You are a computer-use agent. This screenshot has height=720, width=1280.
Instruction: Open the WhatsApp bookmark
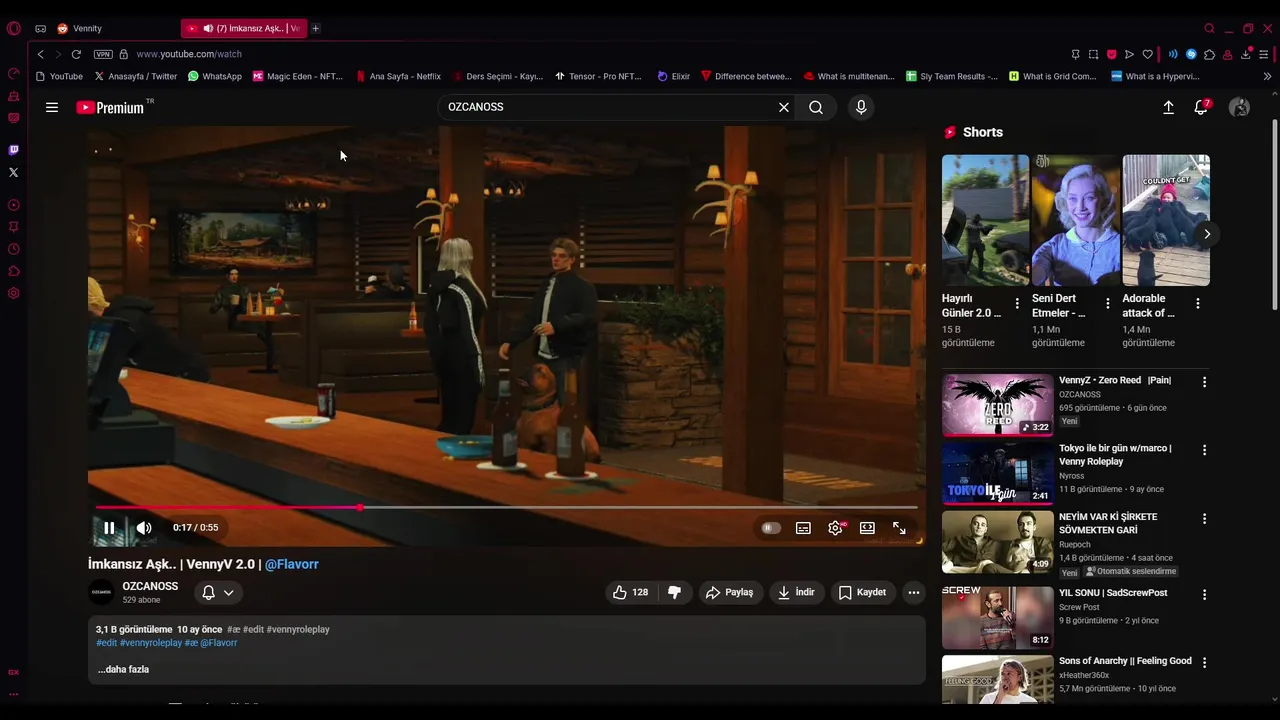pyautogui.click(x=215, y=76)
